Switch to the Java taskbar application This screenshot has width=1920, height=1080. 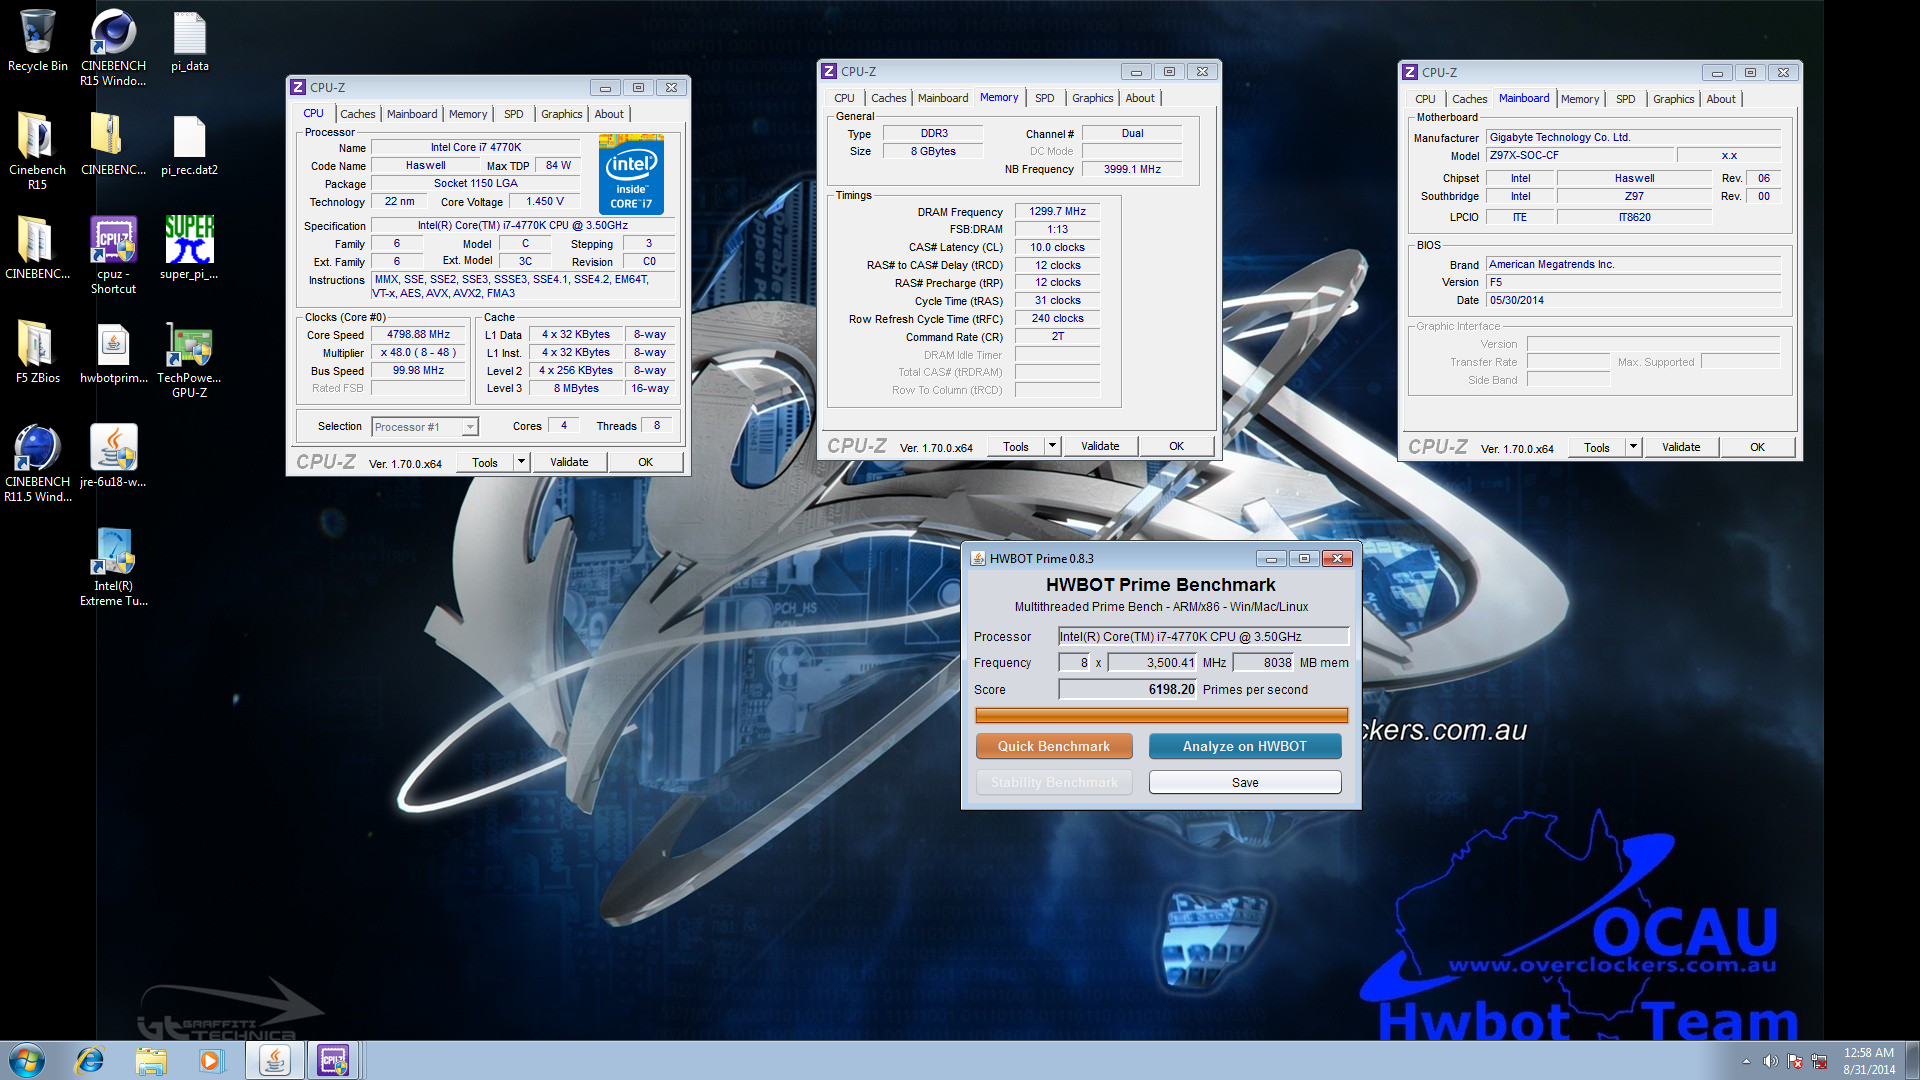click(274, 1060)
